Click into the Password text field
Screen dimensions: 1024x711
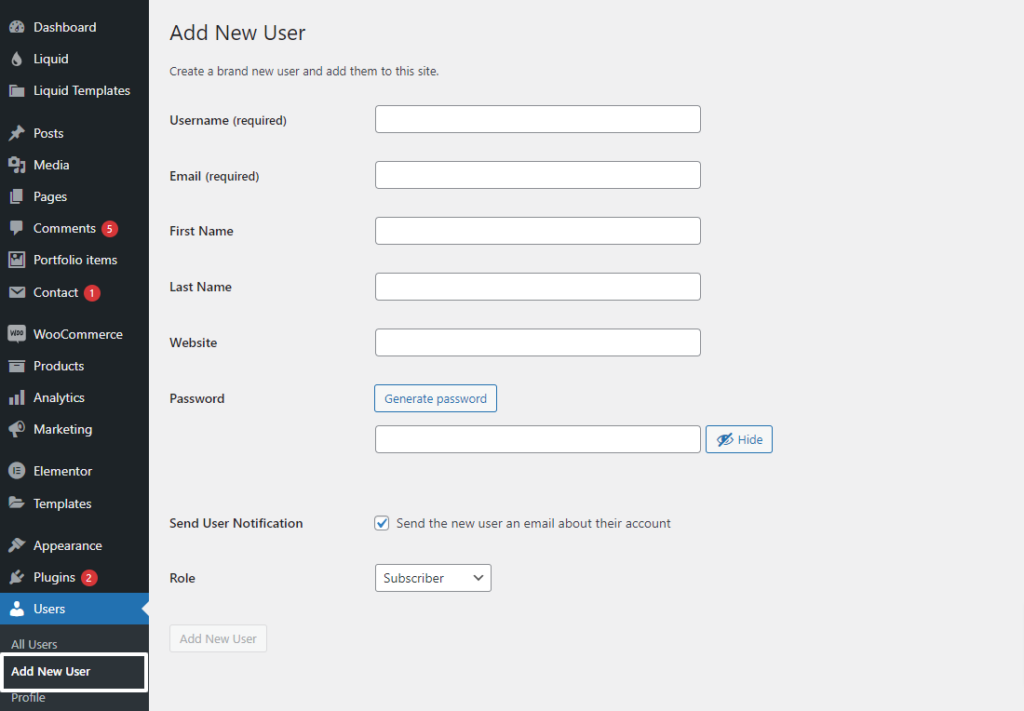537,439
